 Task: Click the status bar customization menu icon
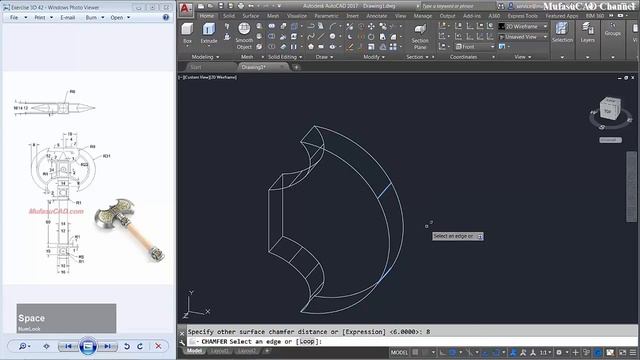[x=633, y=352]
